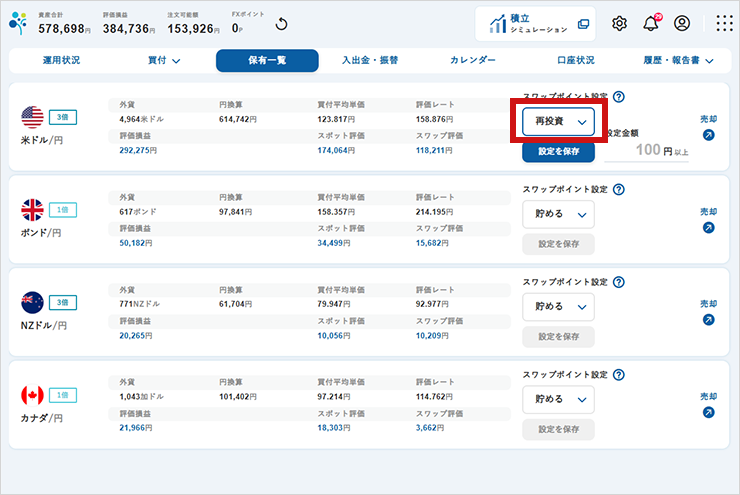The width and height of the screenshot is (740, 495).
Task: Click the 174,064円 スポット評価 value
Action: (x=336, y=151)
